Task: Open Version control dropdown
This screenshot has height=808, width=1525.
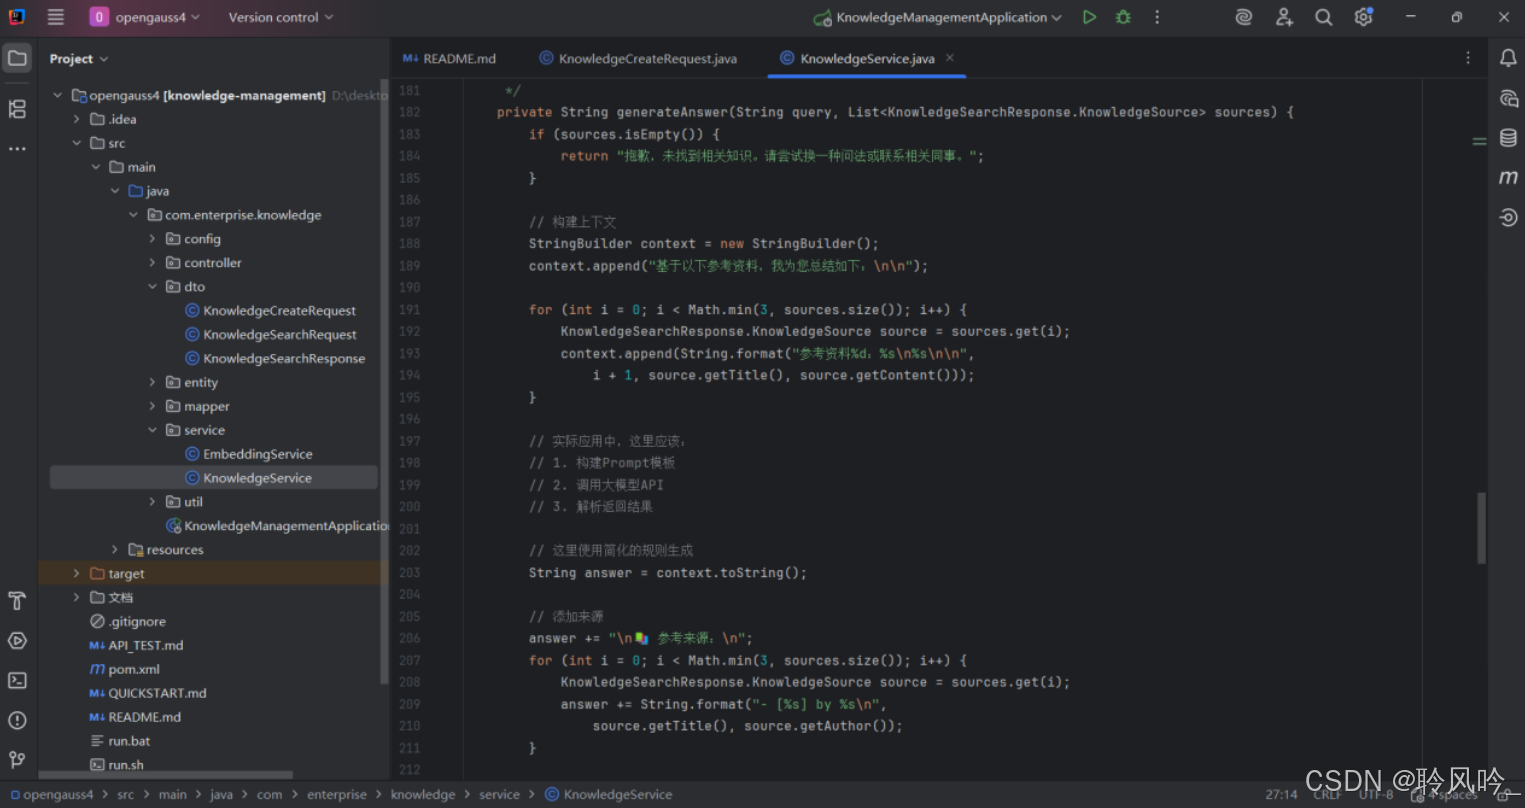Action: [281, 17]
